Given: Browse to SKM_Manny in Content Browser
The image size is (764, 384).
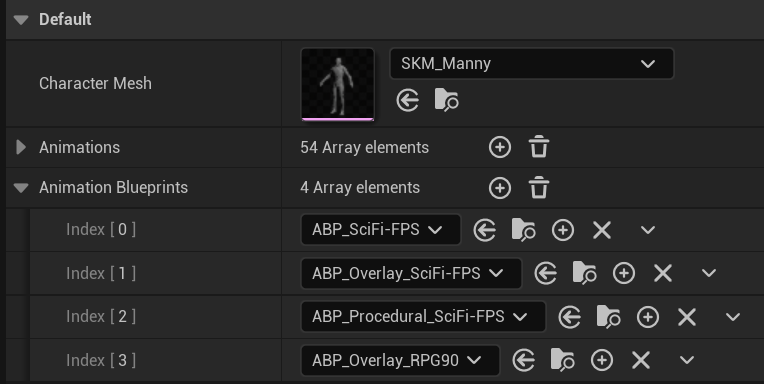Looking at the screenshot, I should tap(446, 100).
